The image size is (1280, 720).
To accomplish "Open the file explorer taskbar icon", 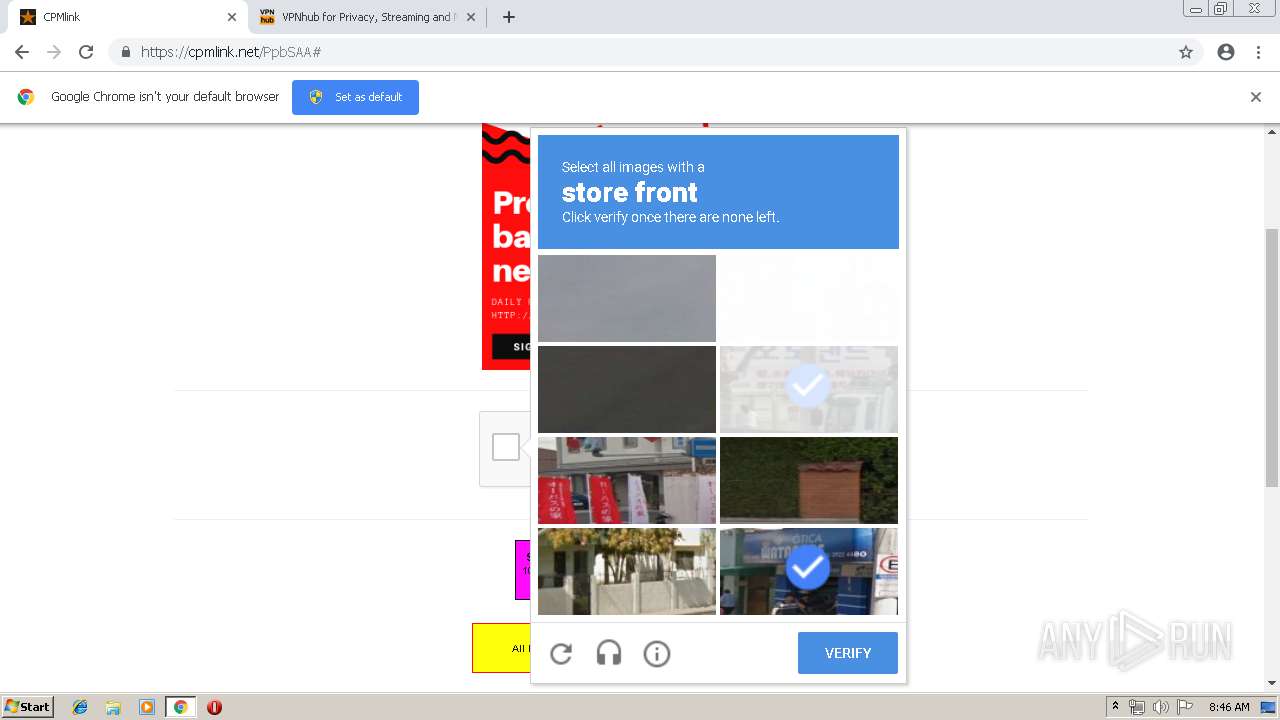I will pos(113,707).
